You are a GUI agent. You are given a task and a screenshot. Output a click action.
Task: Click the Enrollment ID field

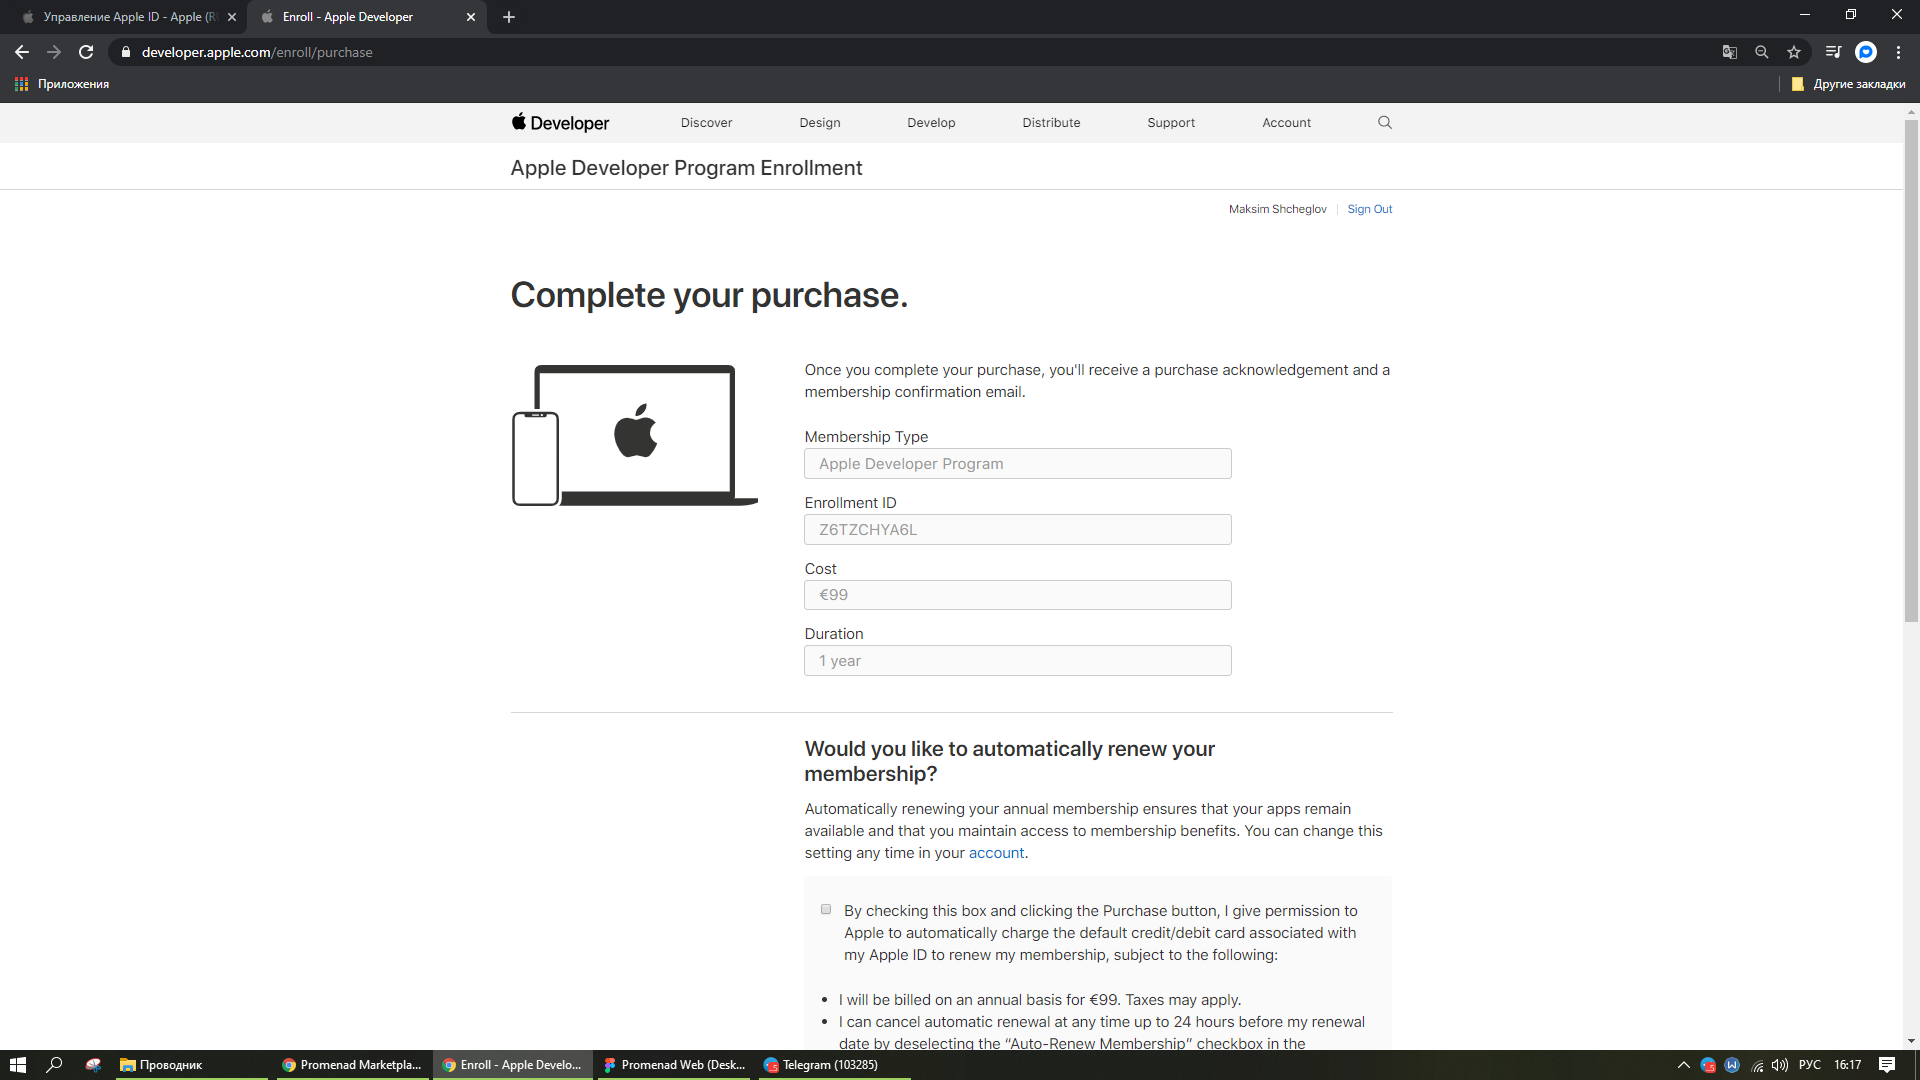1017,530
